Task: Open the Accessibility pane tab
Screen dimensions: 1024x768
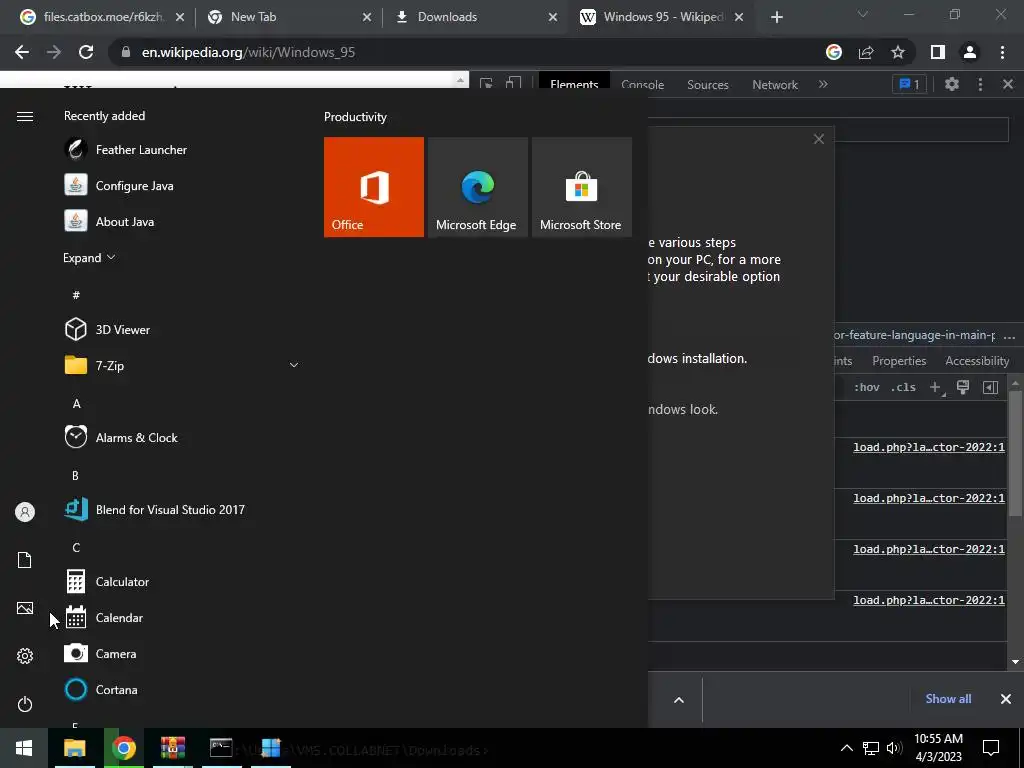Action: [977, 360]
